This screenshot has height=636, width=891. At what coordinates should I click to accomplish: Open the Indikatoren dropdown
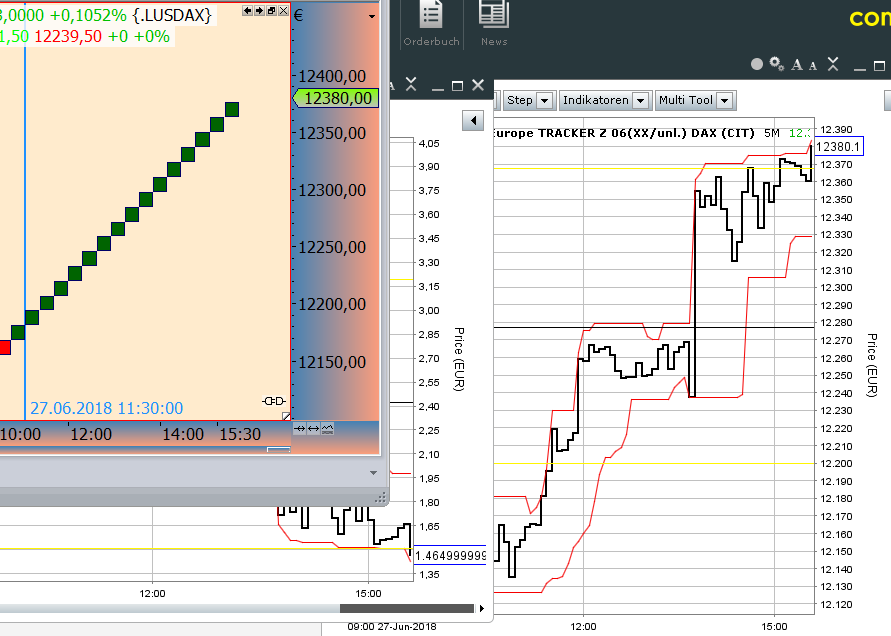pos(640,100)
